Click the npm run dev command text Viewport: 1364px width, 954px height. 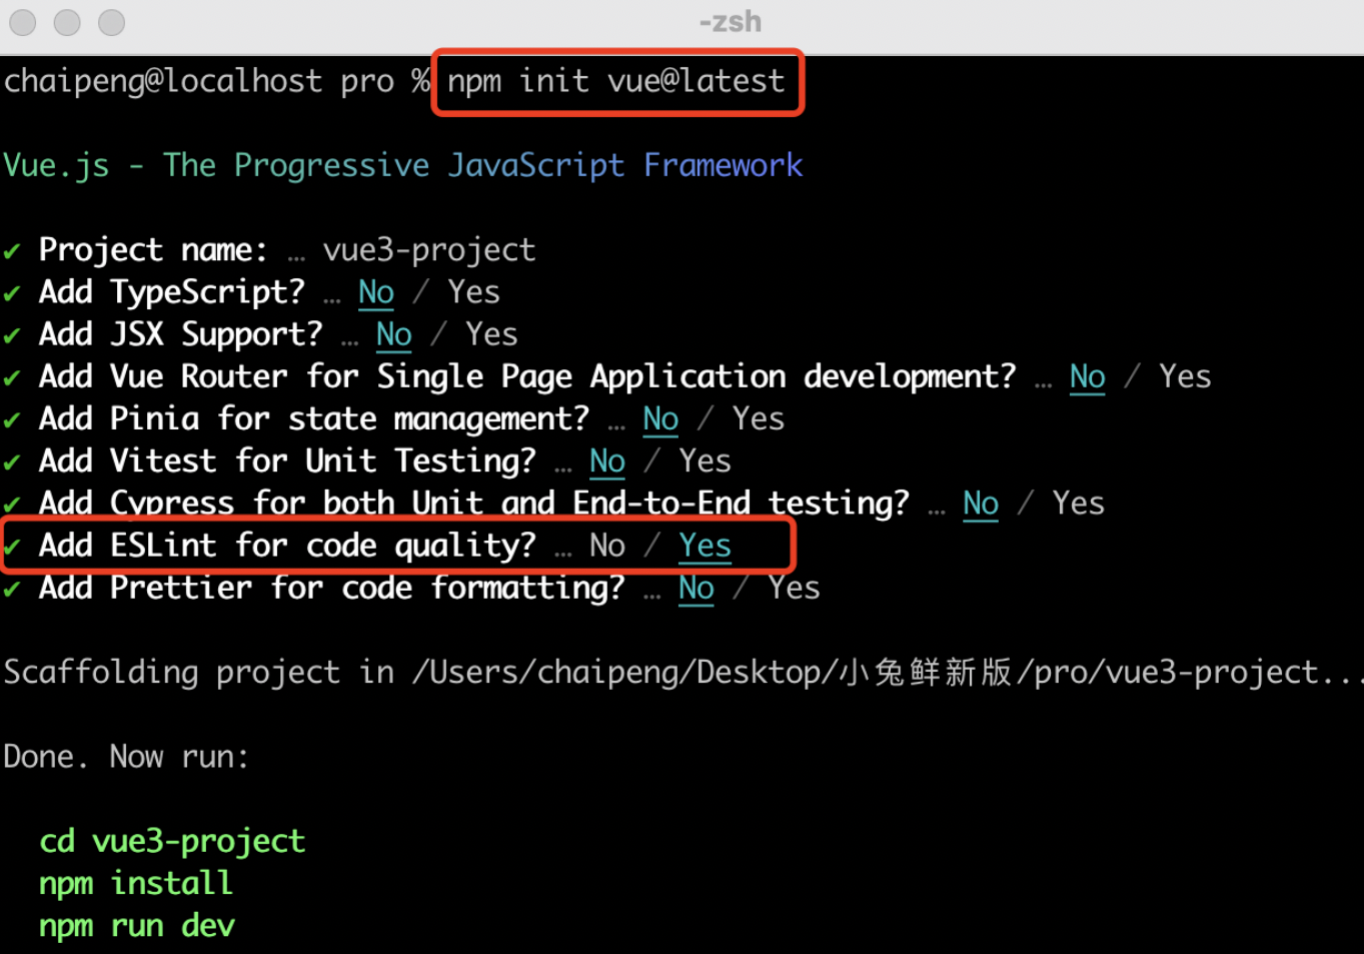136,925
